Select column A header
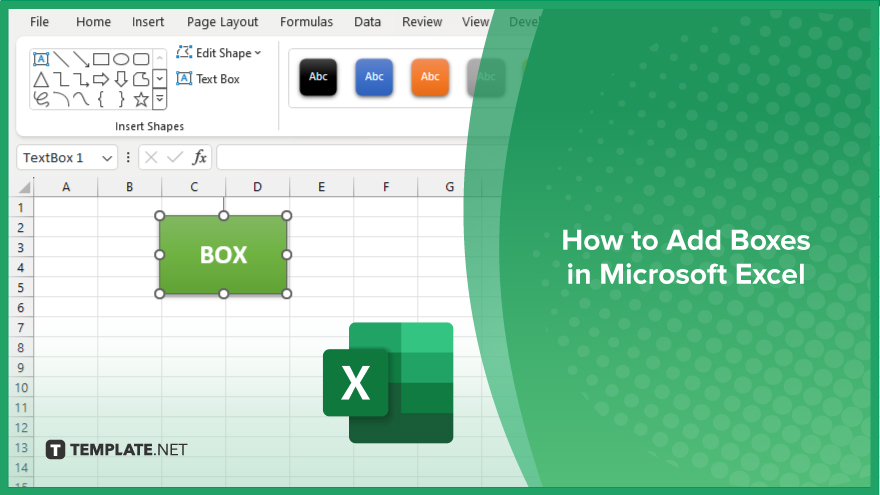This screenshot has width=880, height=495. coord(66,187)
